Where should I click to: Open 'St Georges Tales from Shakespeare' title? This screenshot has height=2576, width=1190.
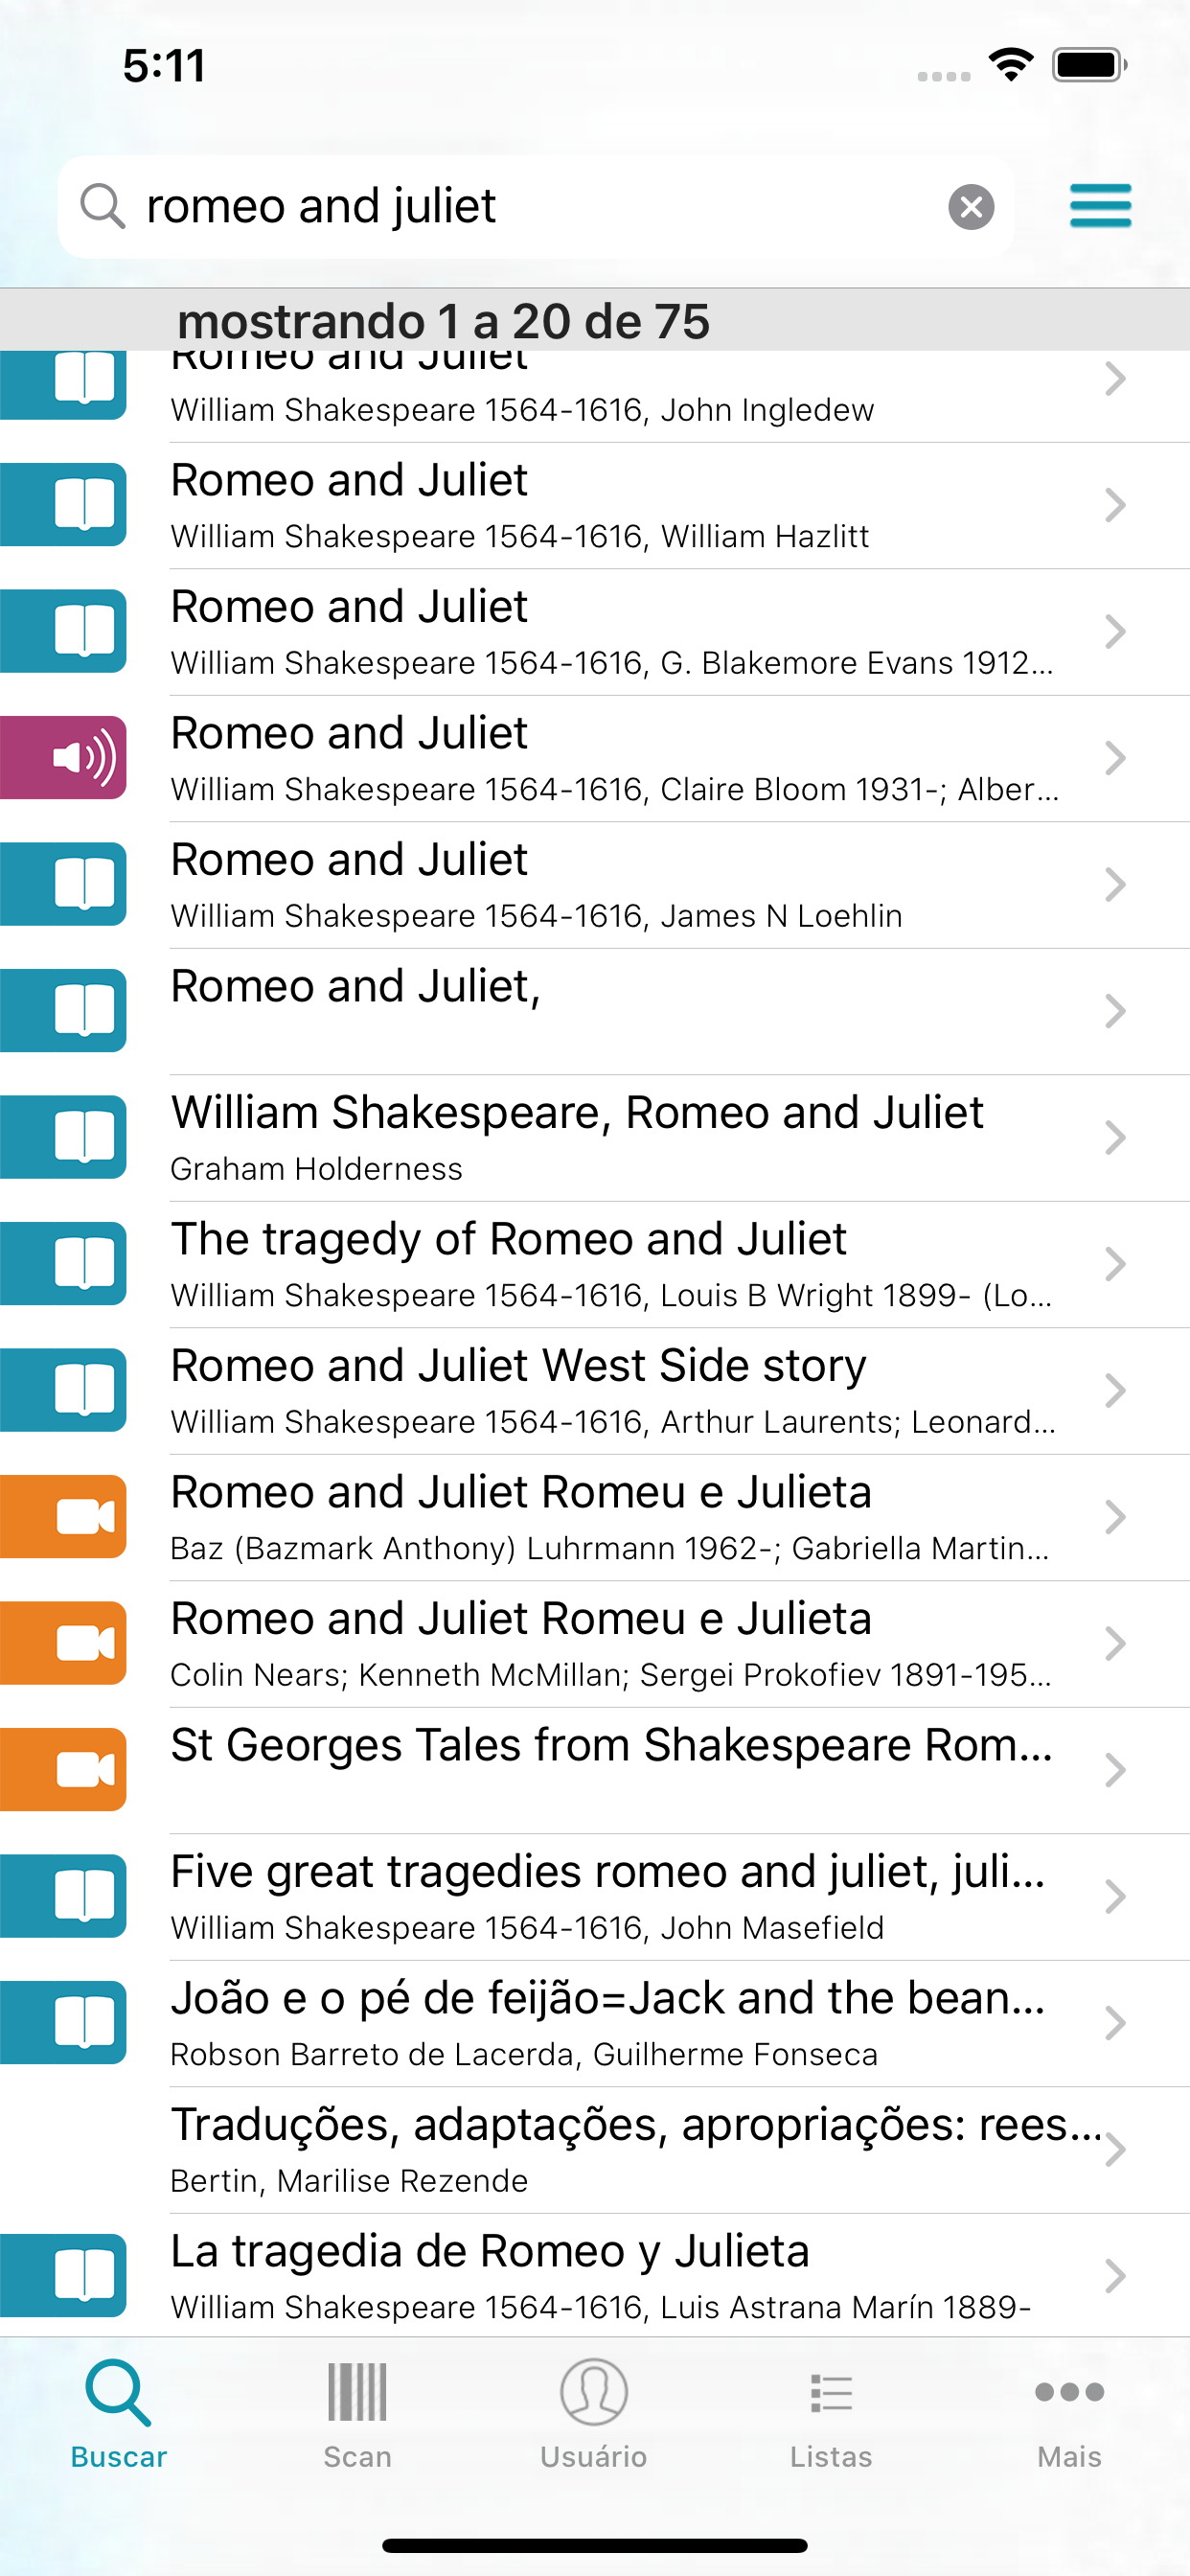click(612, 1746)
